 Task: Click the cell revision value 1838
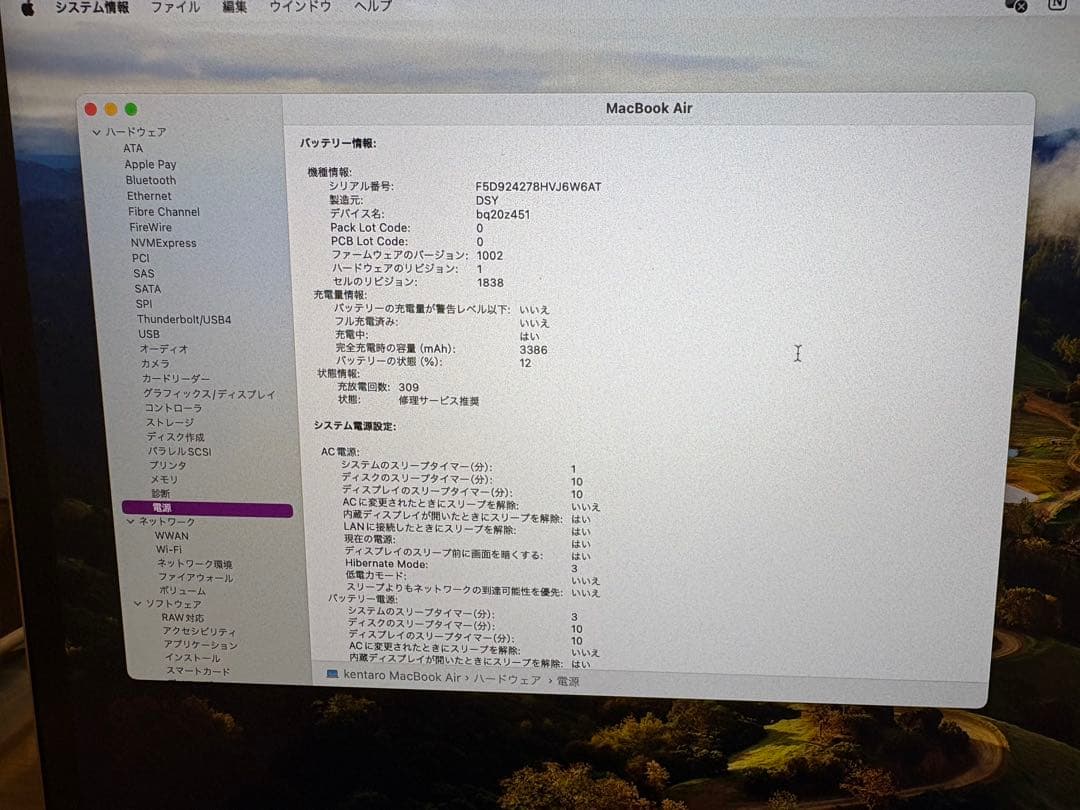pos(490,282)
